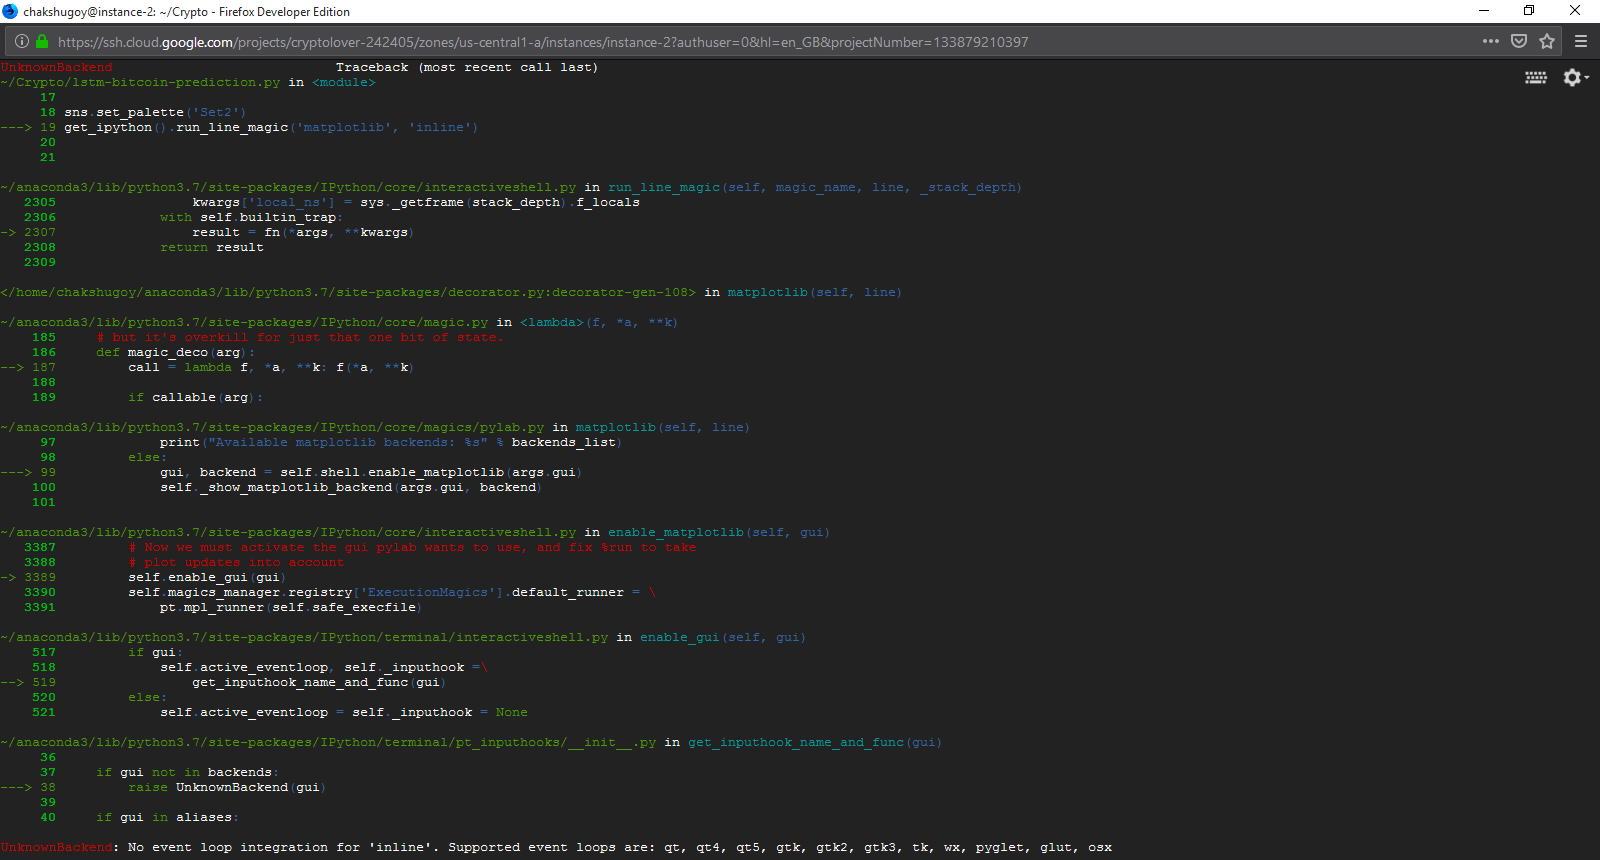Screen dimensions: 1600x860
Task: Open the page actions three-dot menu
Action: coord(1491,41)
